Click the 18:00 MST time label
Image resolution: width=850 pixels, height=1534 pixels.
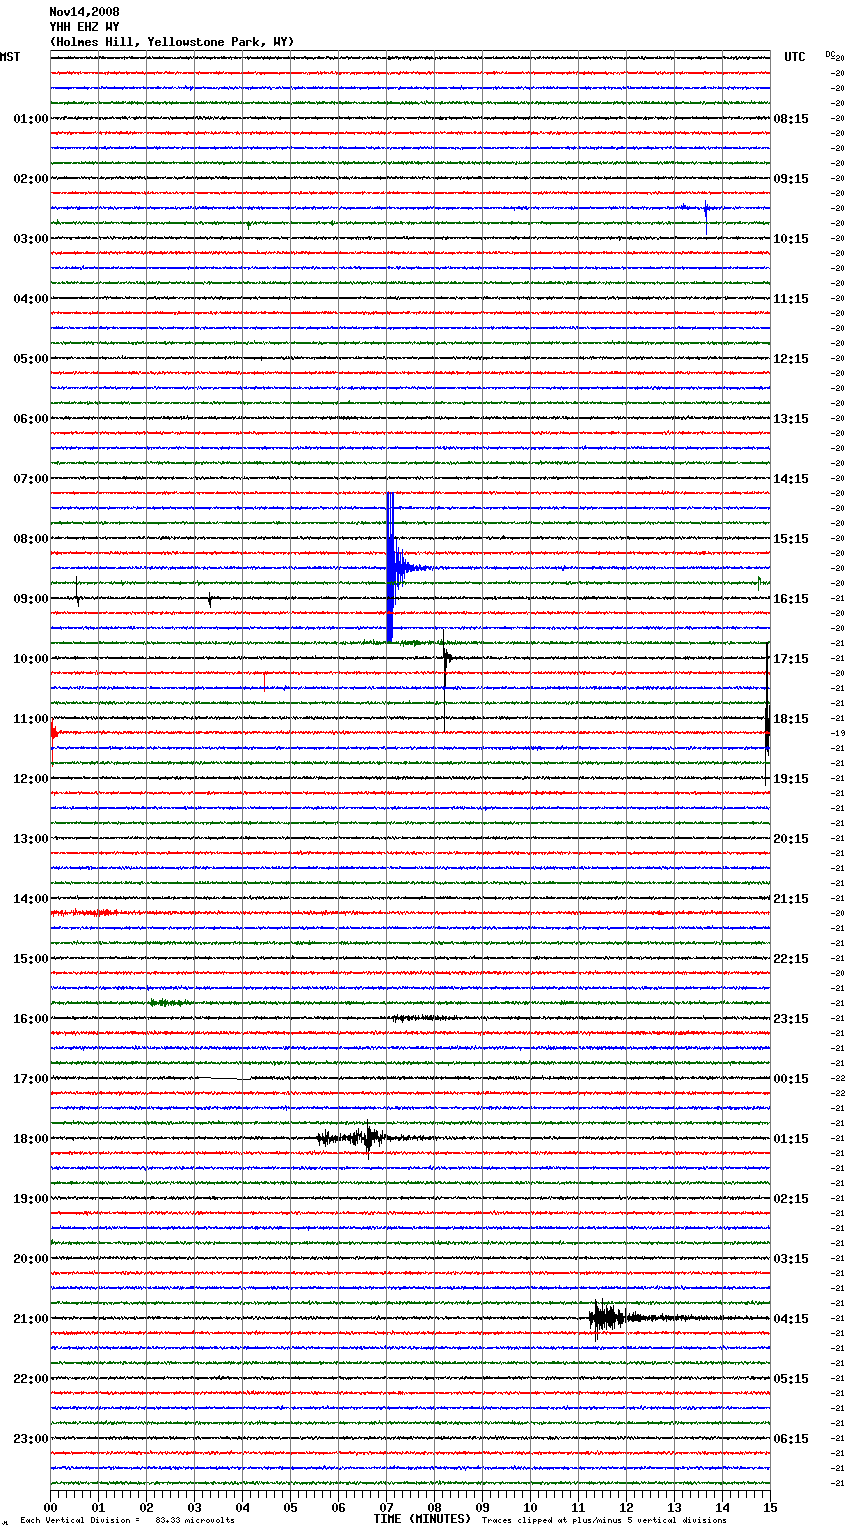click(x=31, y=1139)
